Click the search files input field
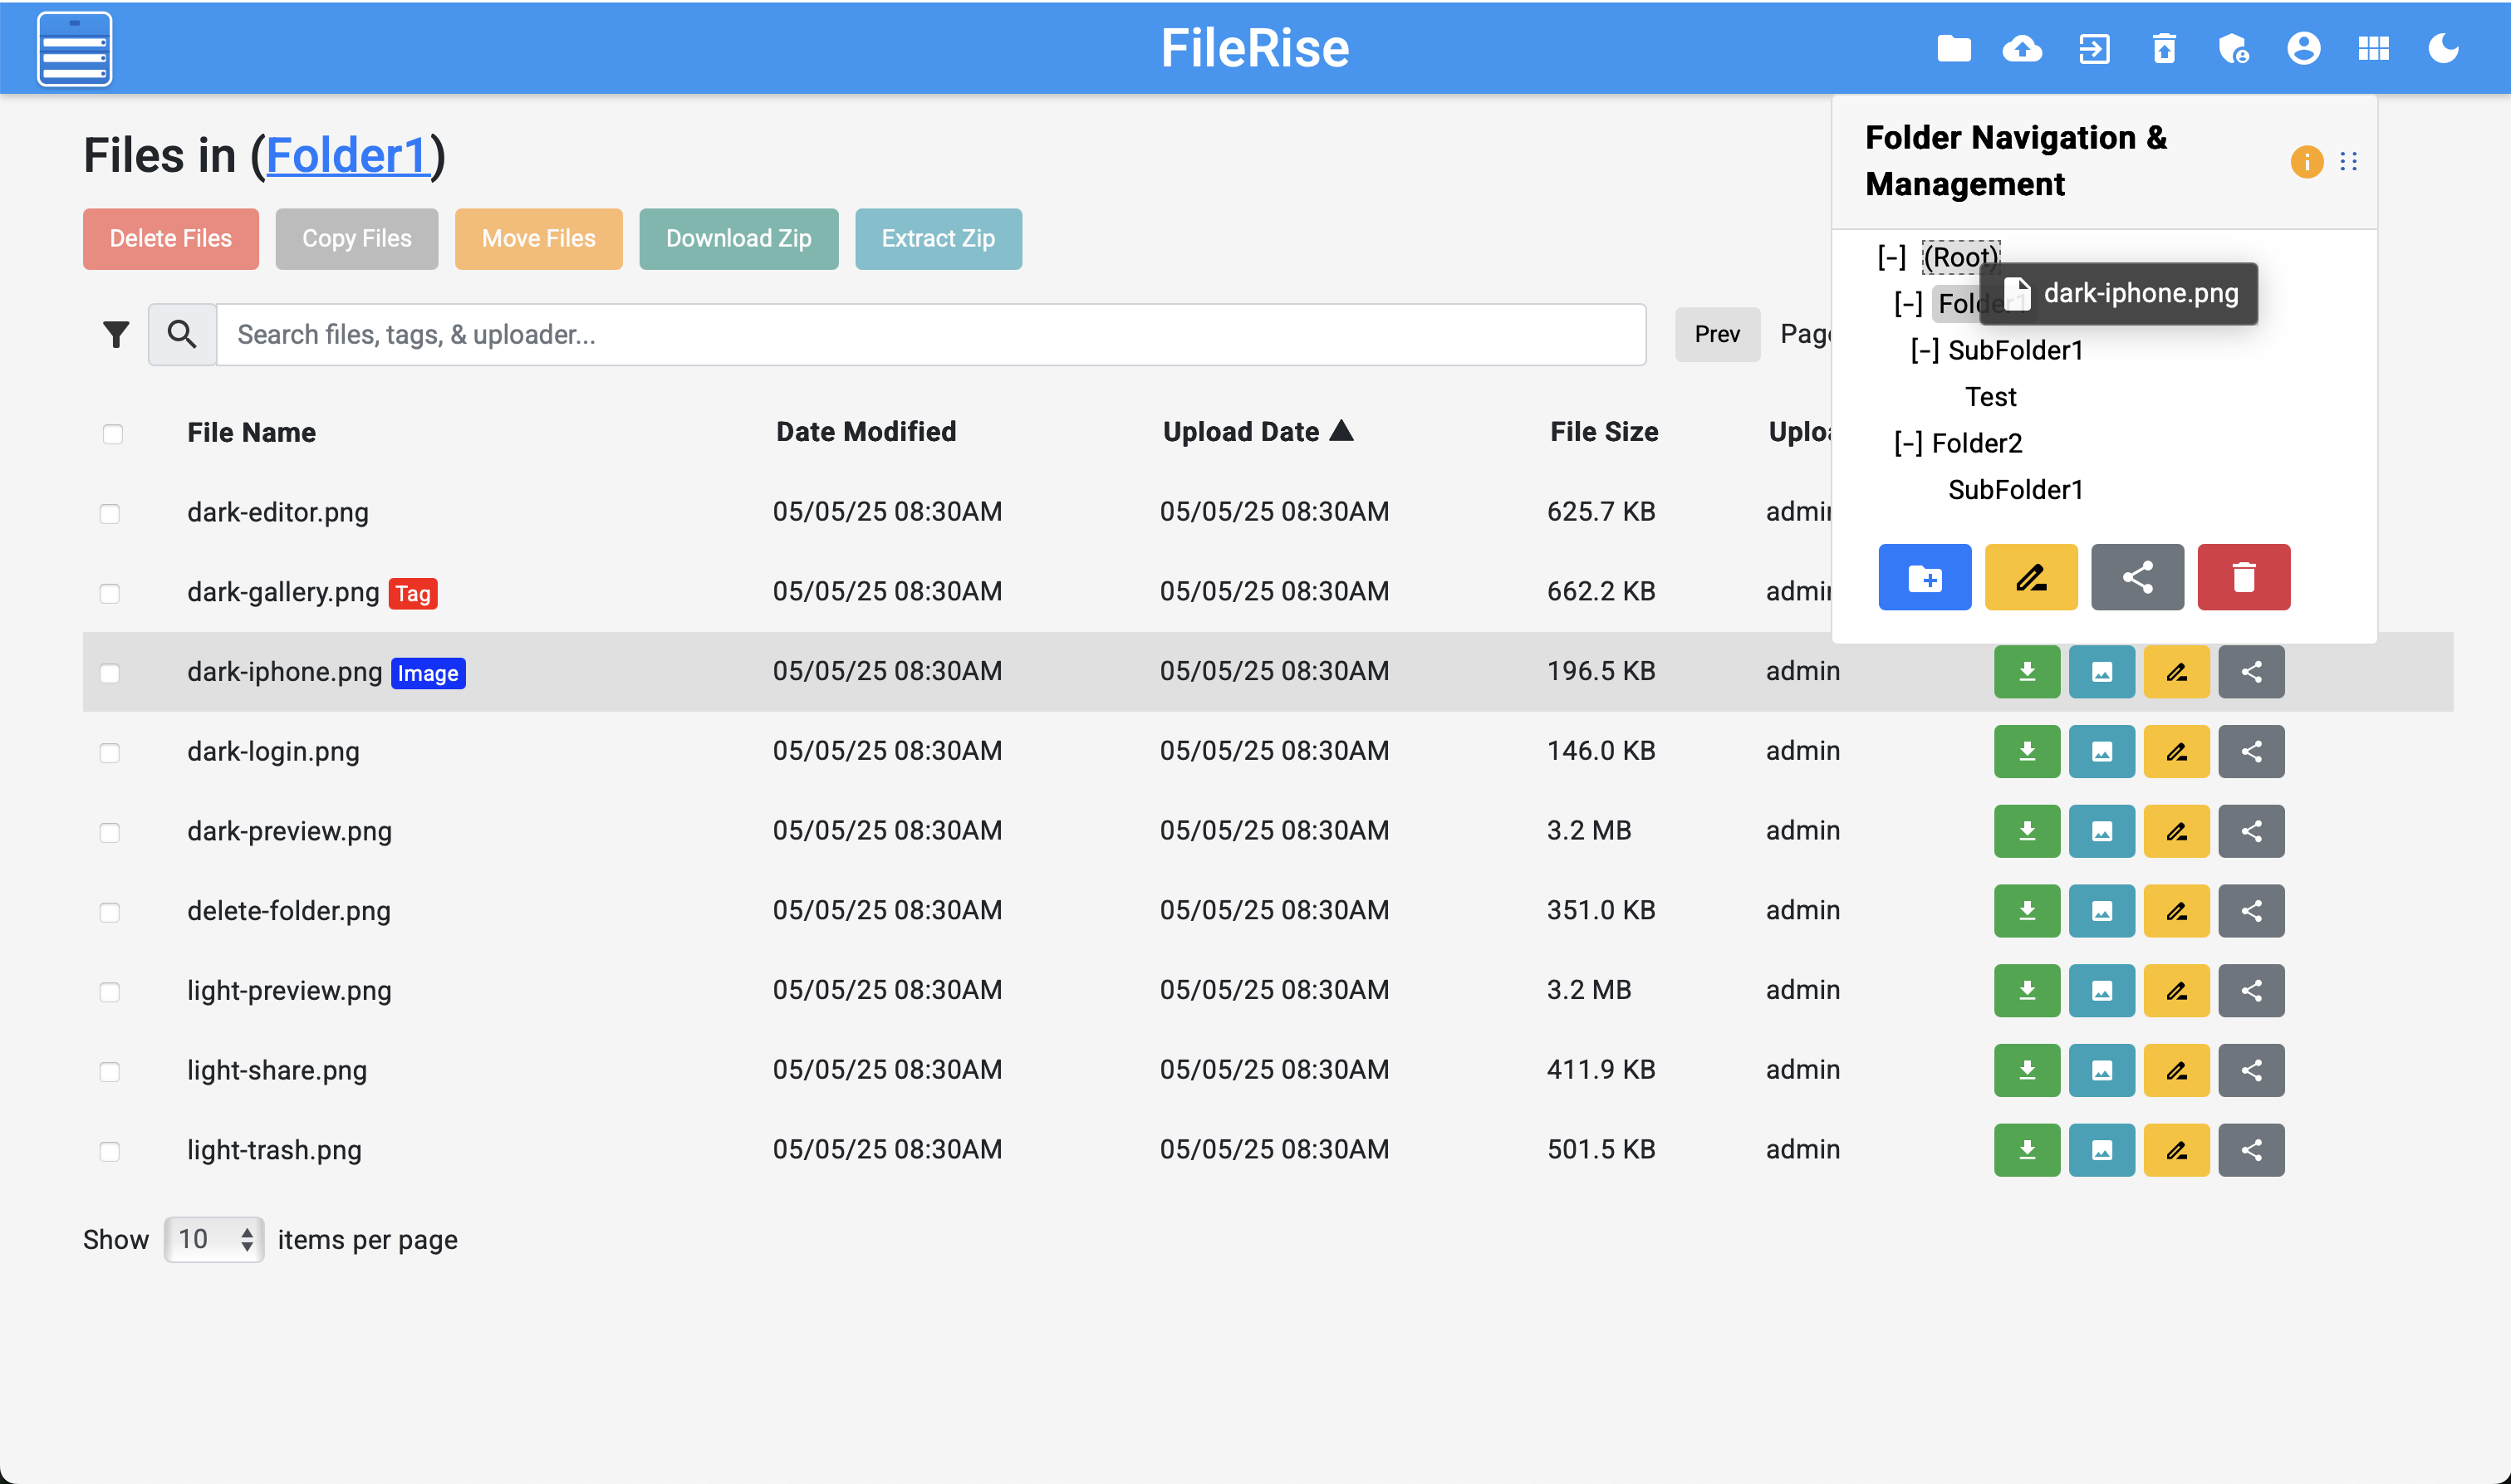The image size is (2511, 1484). (x=930, y=334)
